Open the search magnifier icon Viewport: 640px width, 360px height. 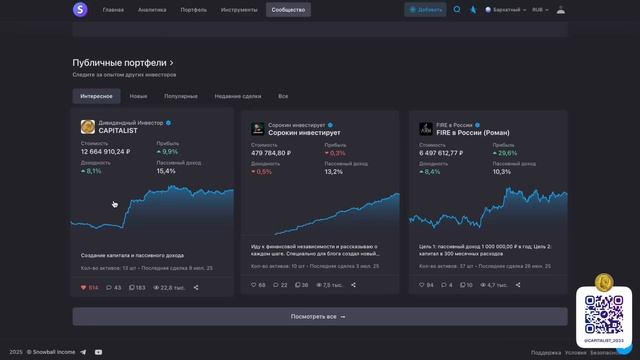pos(457,9)
